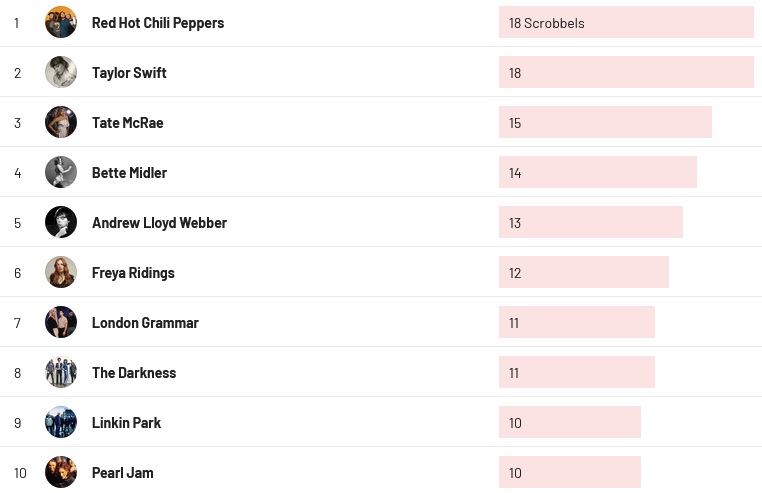Click the Taylor Swift artist name
The width and height of the screenshot is (762, 493).
pyautogui.click(x=129, y=72)
